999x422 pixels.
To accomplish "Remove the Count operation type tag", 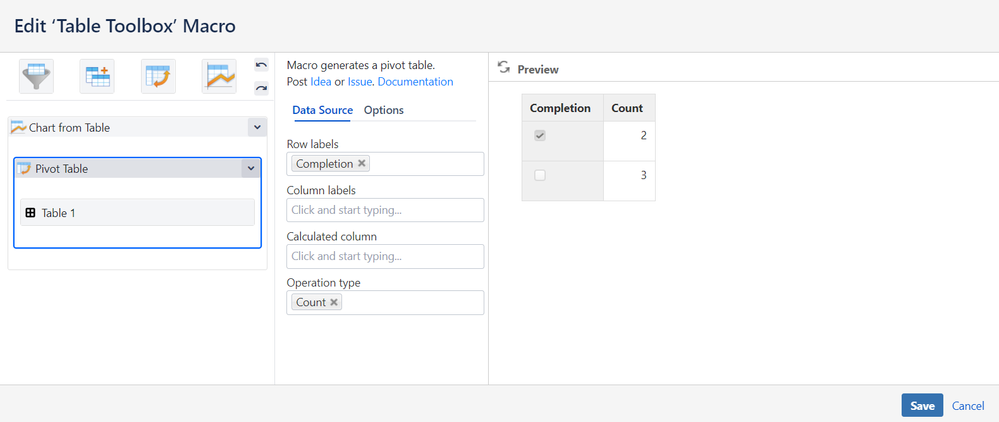I will pyautogui.click(x=334, y=302).
